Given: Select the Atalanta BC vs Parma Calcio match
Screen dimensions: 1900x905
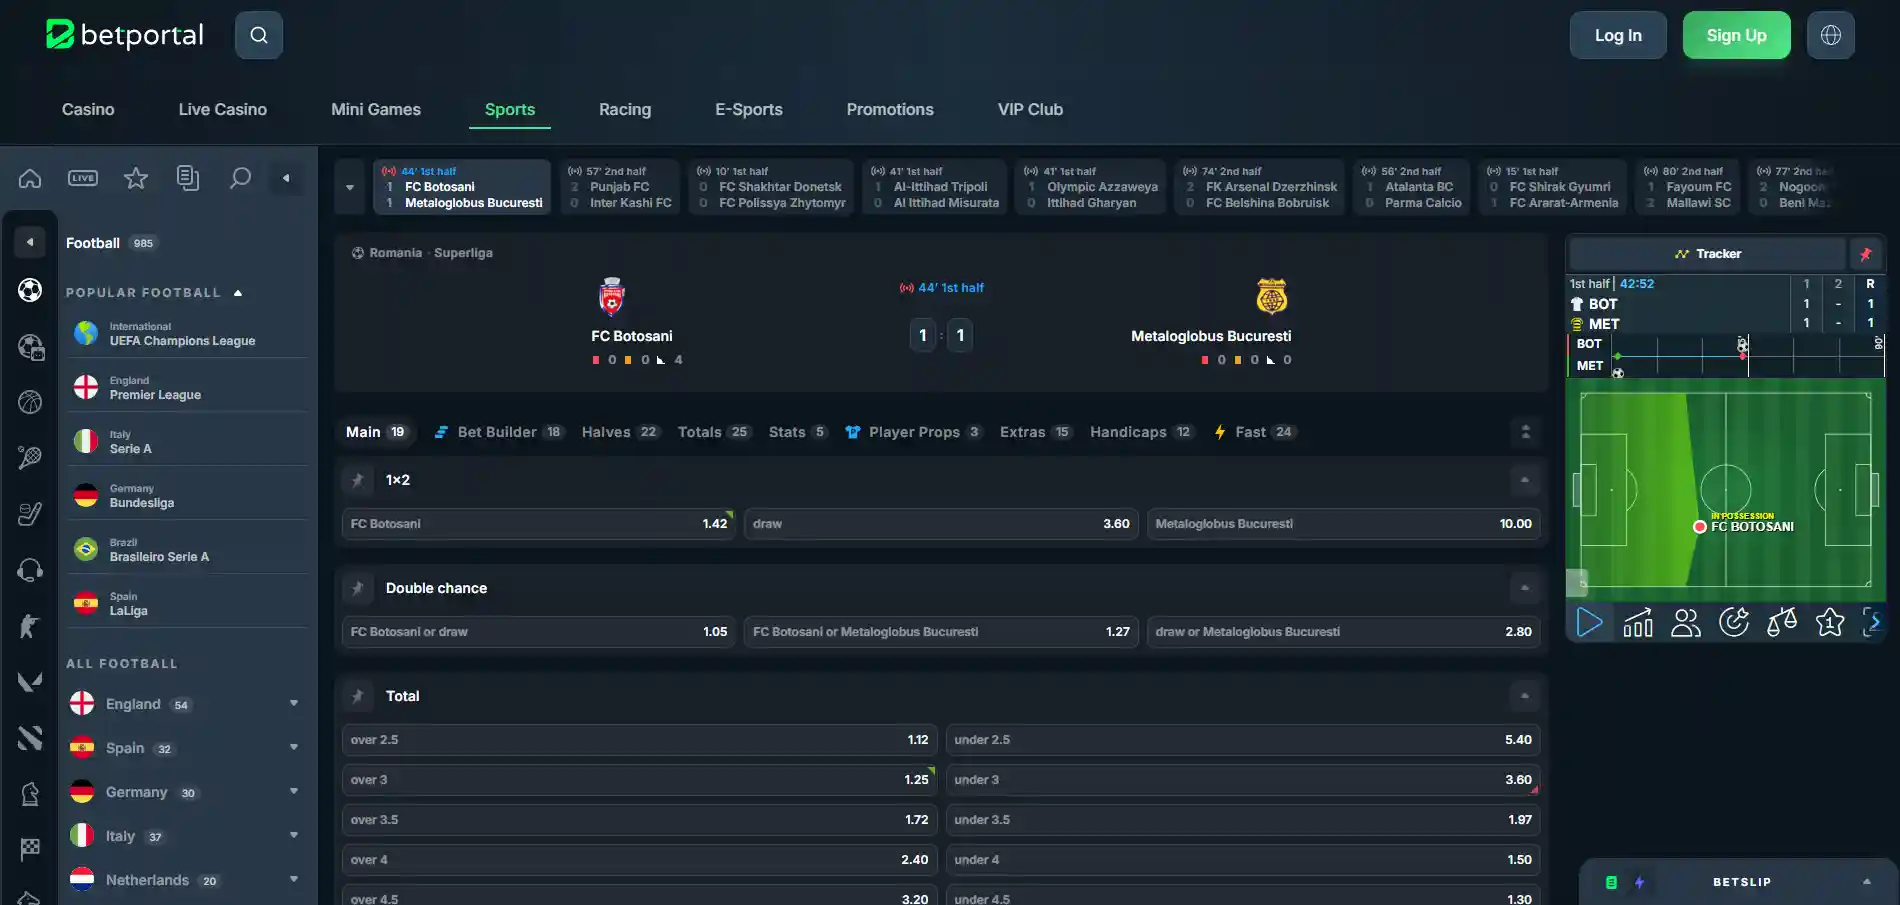Looking at the screenshot, I should point(1412,187).
